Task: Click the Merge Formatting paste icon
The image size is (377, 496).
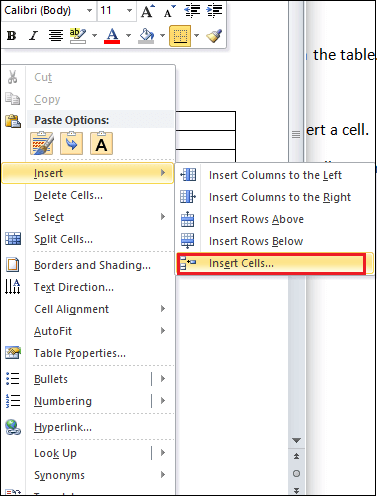Action: click(x=71, y=143)
